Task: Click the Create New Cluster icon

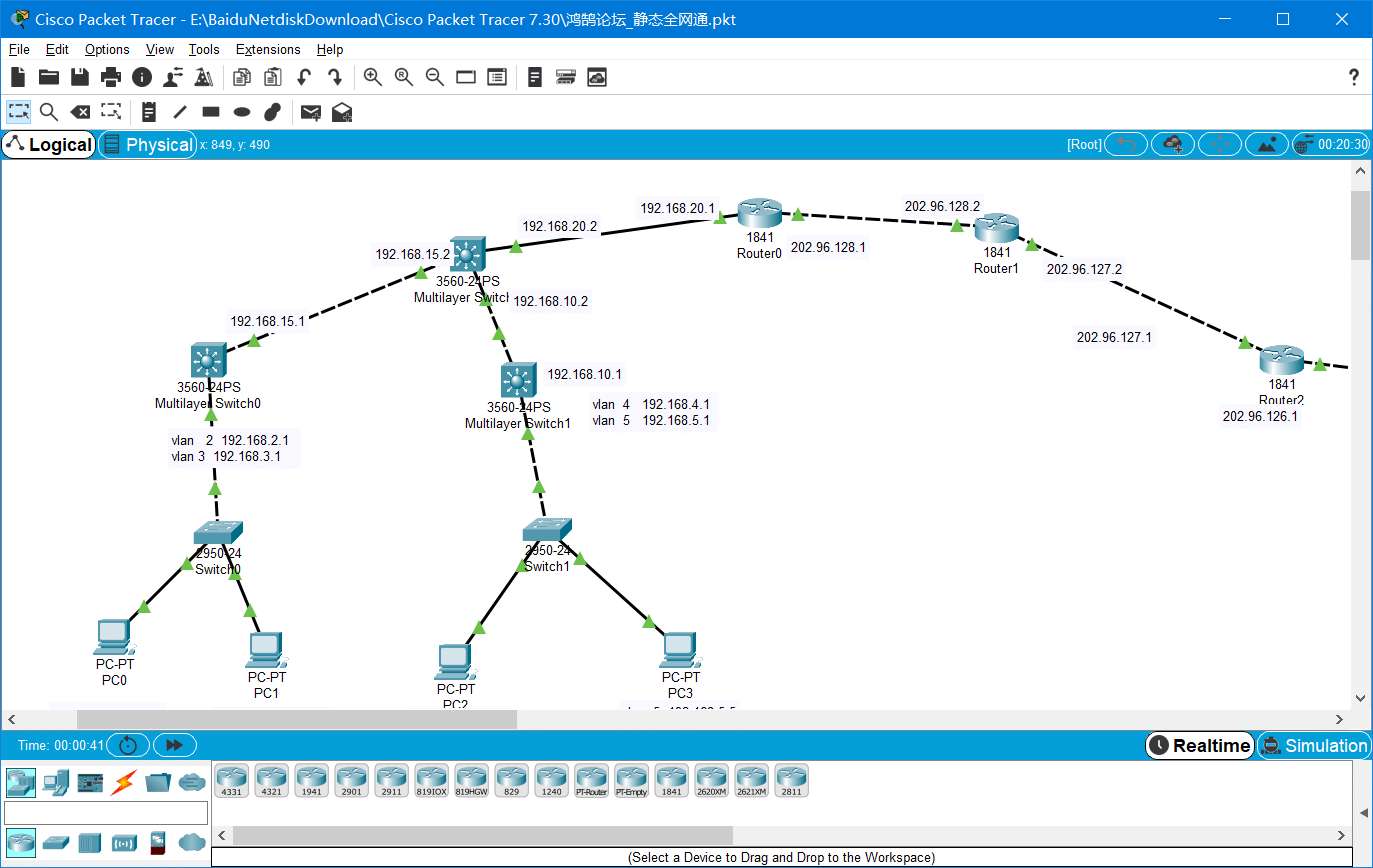Action: coord(1173,145)
